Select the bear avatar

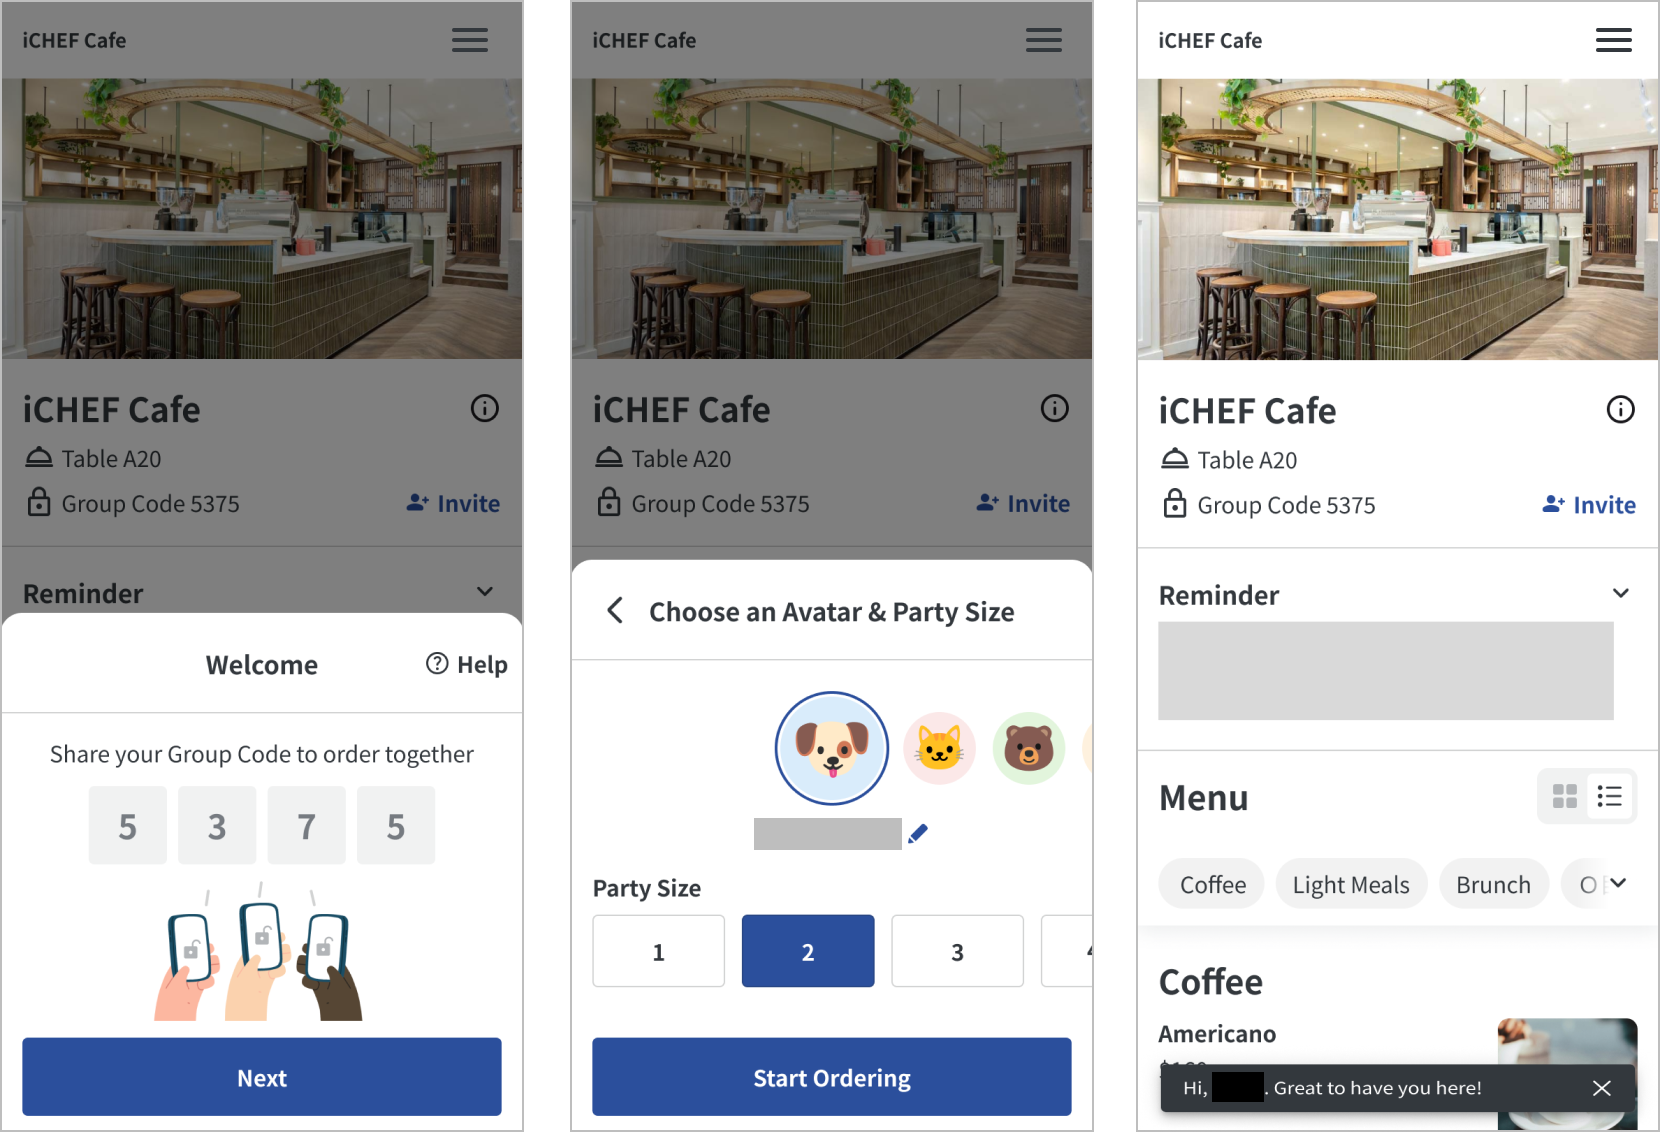(x=1028, y=748)
